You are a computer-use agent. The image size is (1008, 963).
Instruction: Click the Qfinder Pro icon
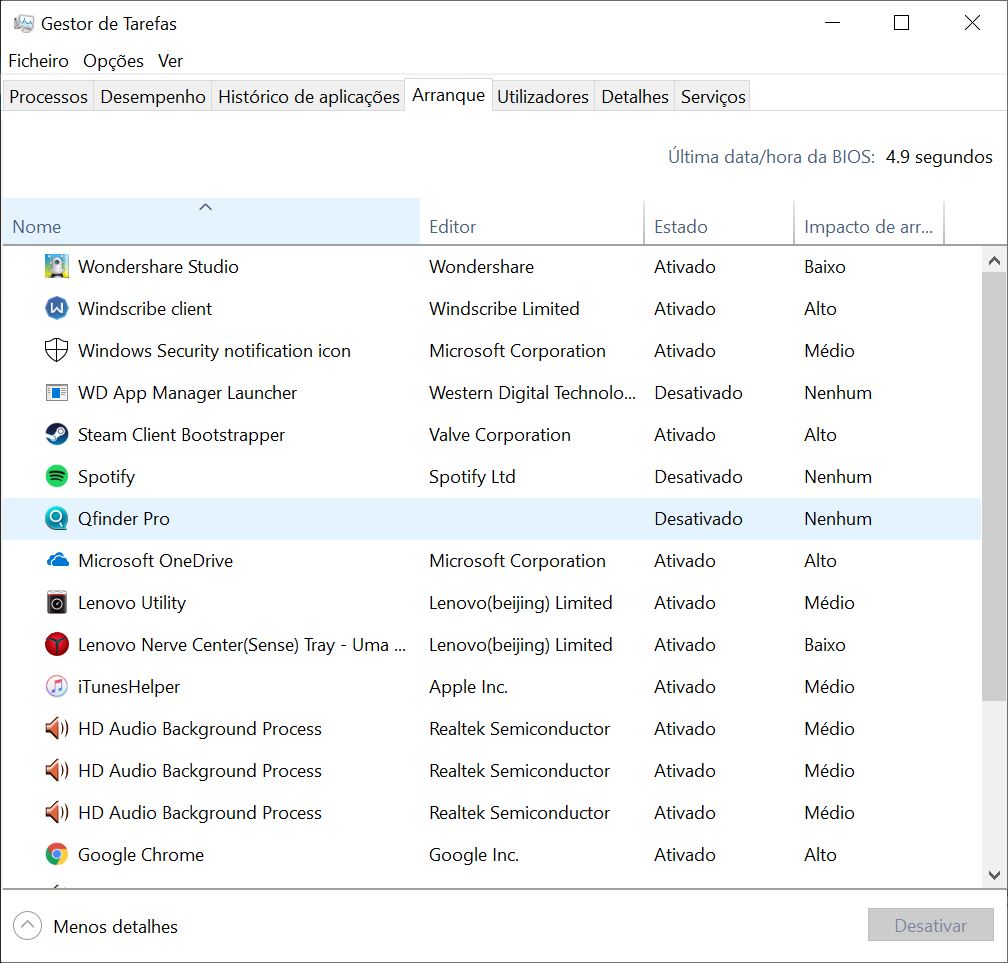(57, 519)
